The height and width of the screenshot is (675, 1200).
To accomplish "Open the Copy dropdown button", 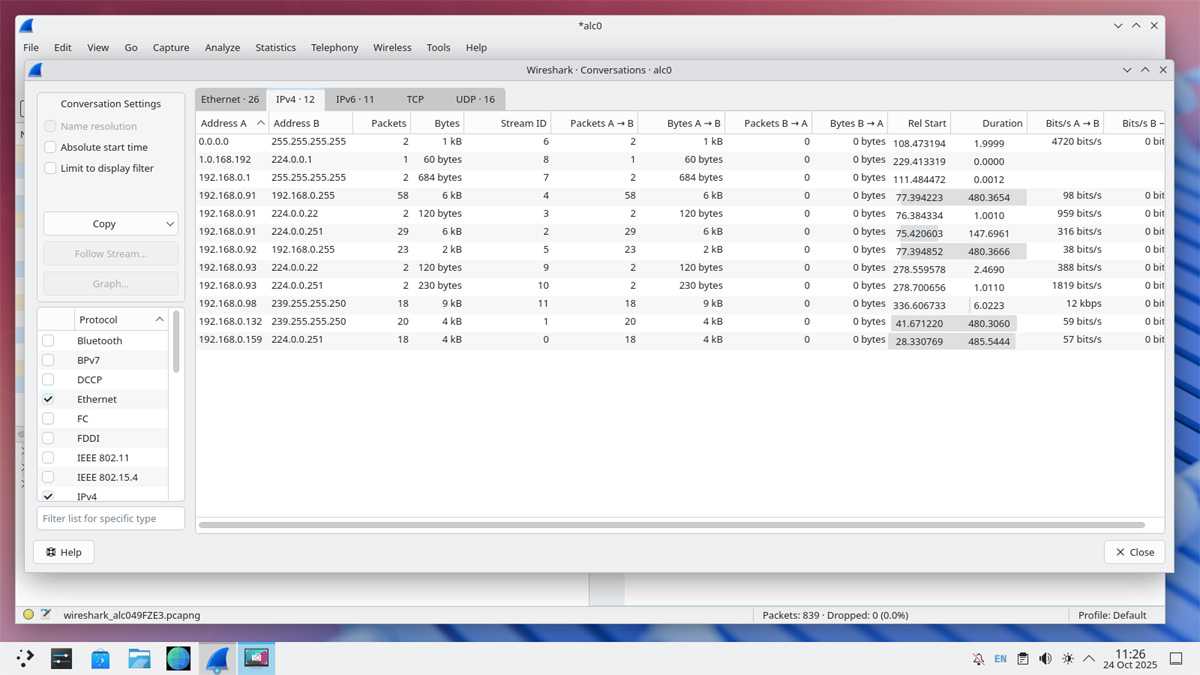I will tap(111, 224).
